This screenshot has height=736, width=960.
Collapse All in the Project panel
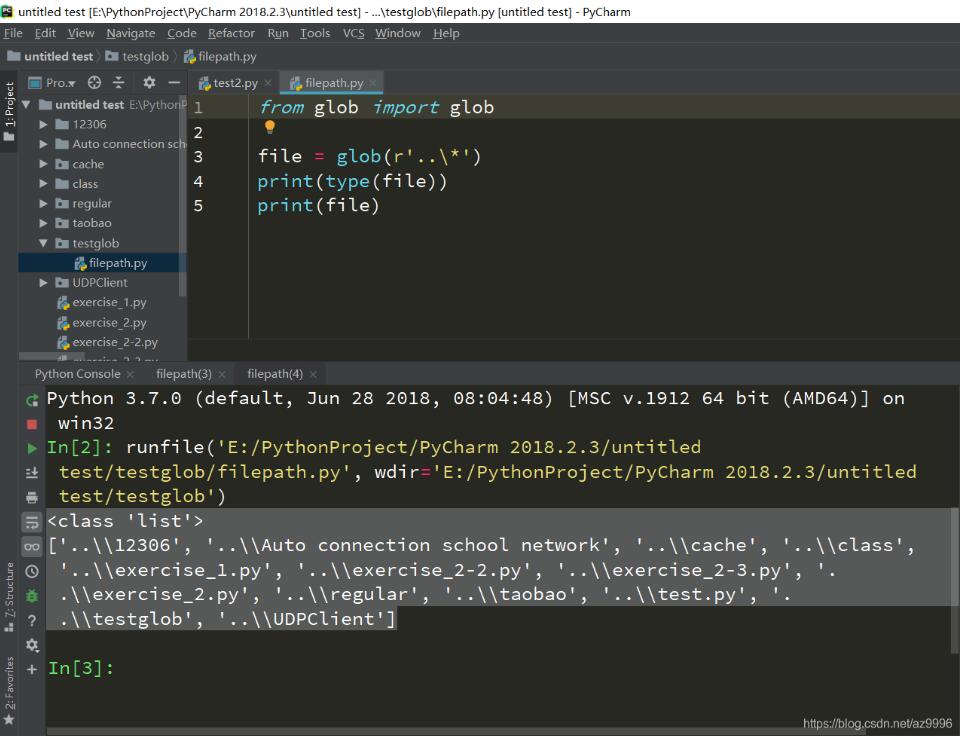click(119, 82)
